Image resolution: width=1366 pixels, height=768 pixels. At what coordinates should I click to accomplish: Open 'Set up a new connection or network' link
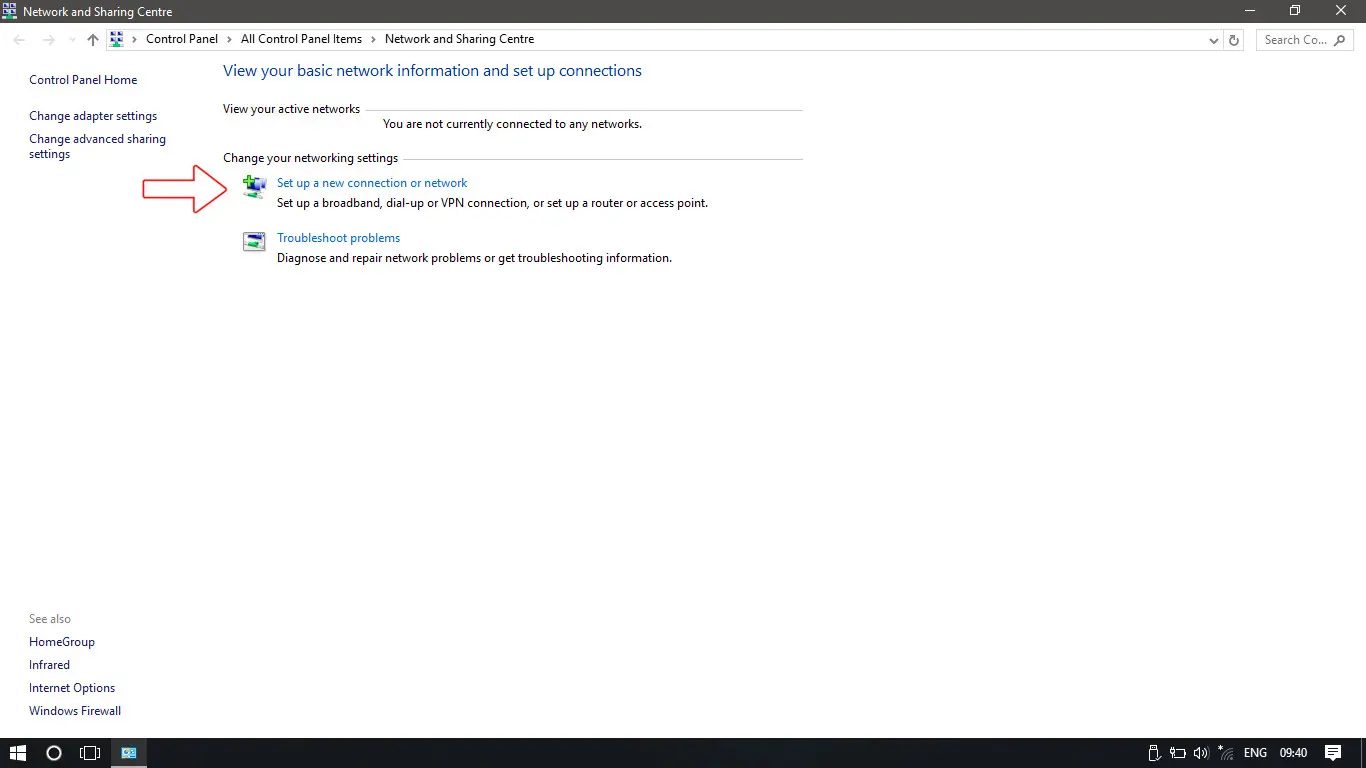(x=372, y=183)
